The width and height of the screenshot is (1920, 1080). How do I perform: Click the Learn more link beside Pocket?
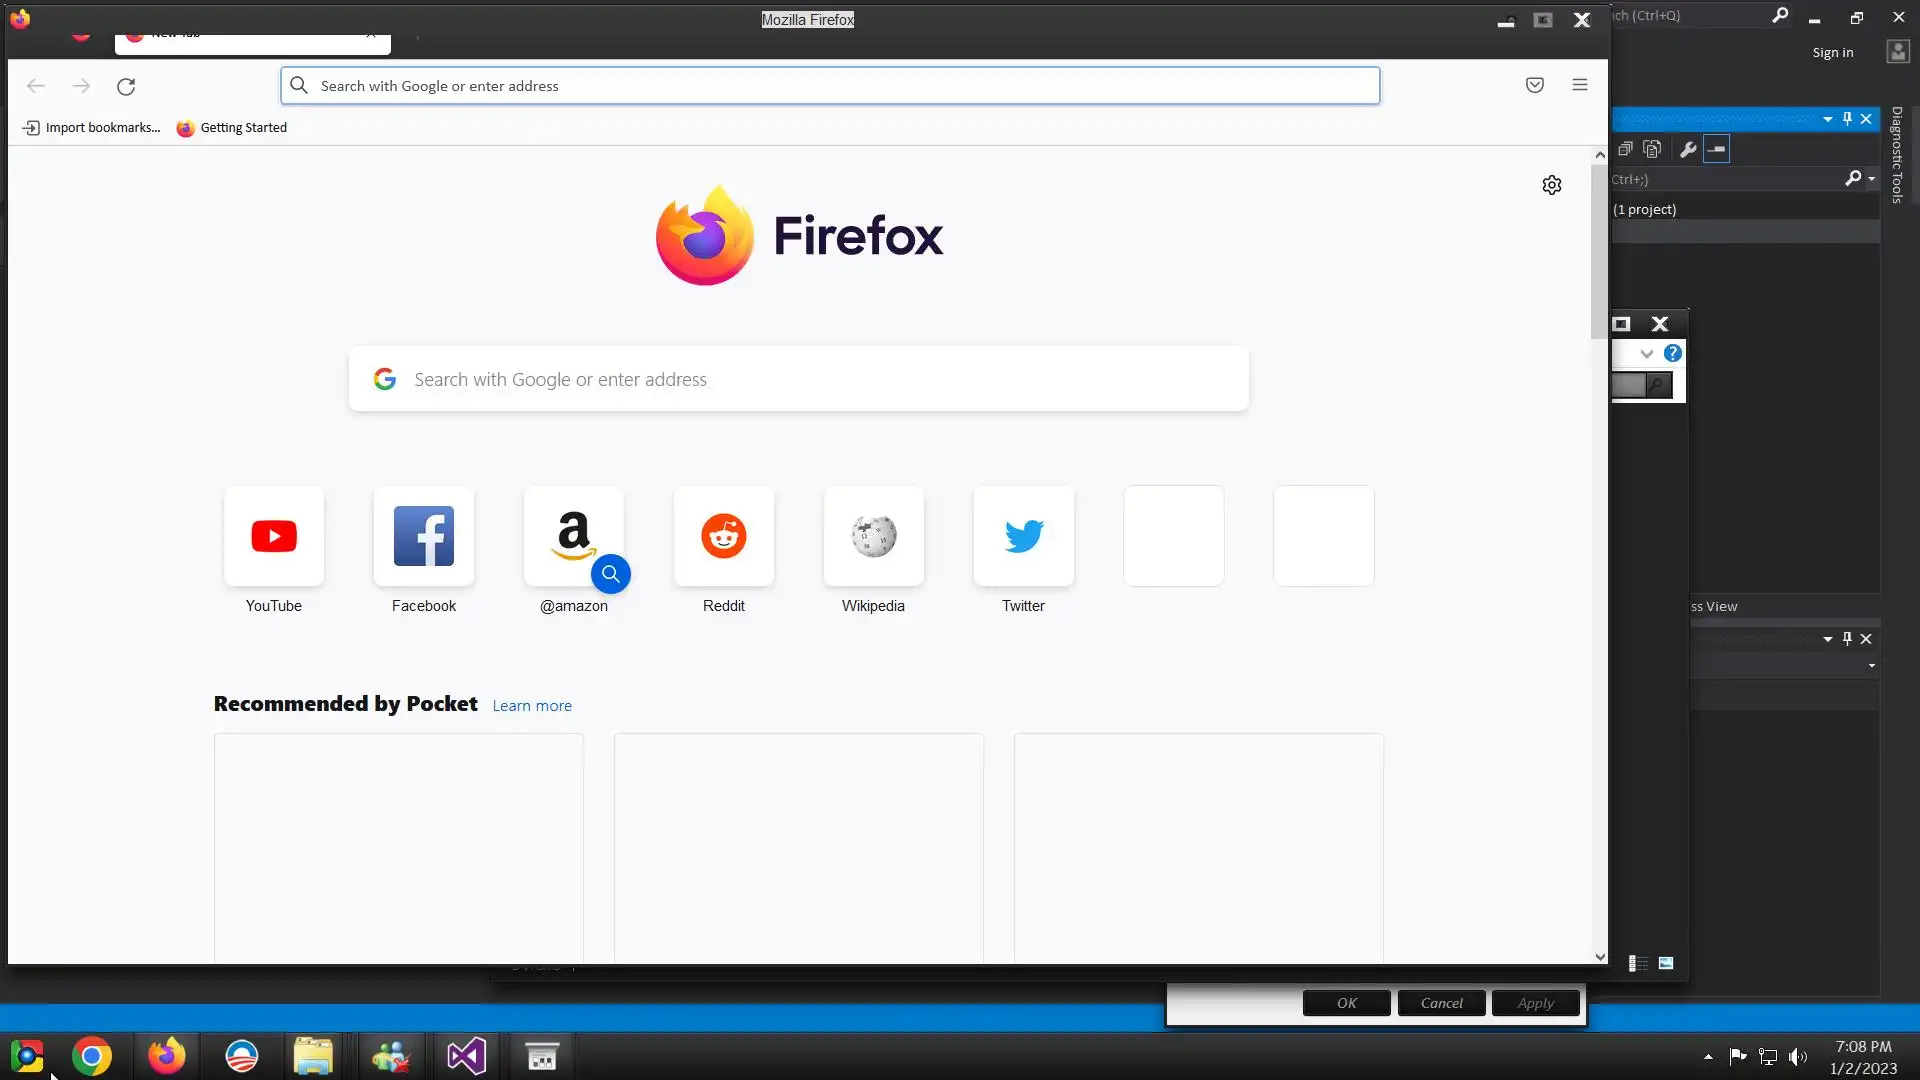(x=532, y=705)
